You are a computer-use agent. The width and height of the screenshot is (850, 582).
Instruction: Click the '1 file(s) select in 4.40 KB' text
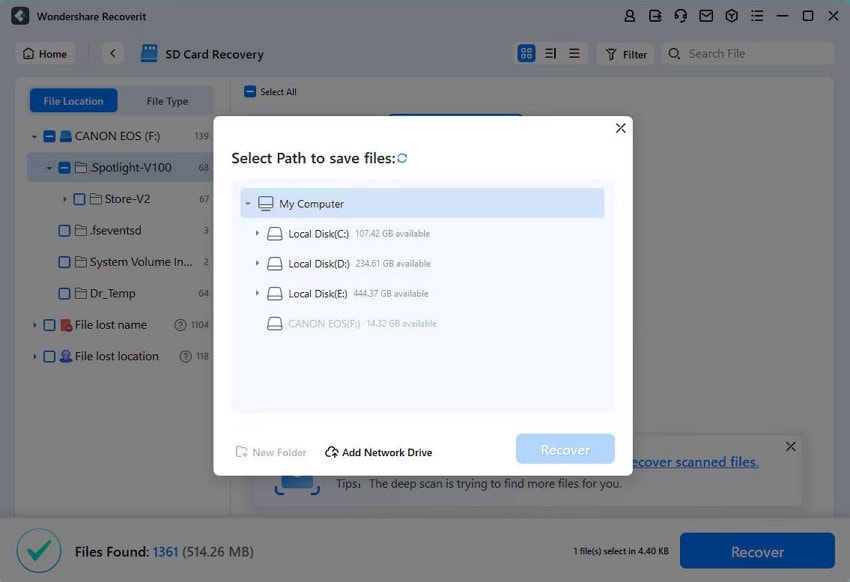click(621, 551)
